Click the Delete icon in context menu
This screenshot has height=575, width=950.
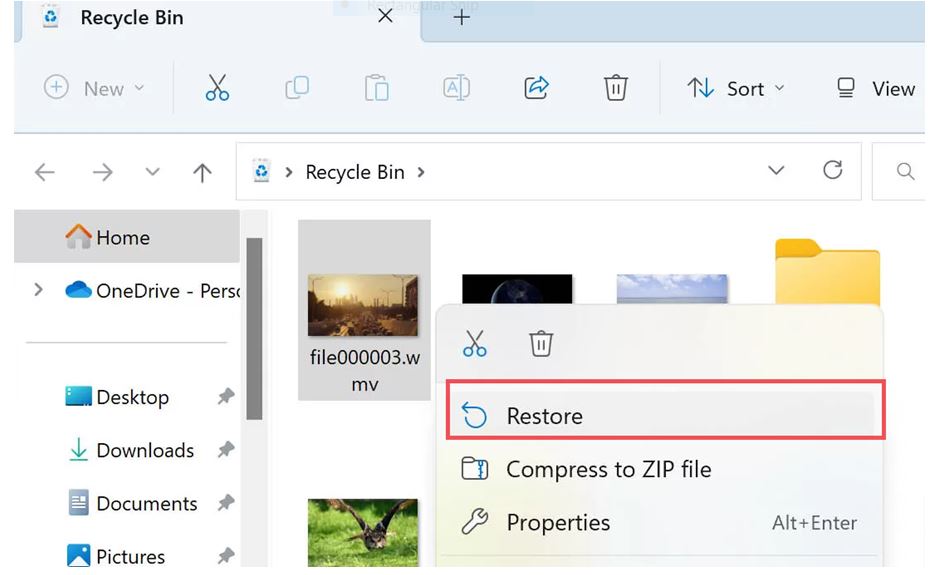point(541,344)
